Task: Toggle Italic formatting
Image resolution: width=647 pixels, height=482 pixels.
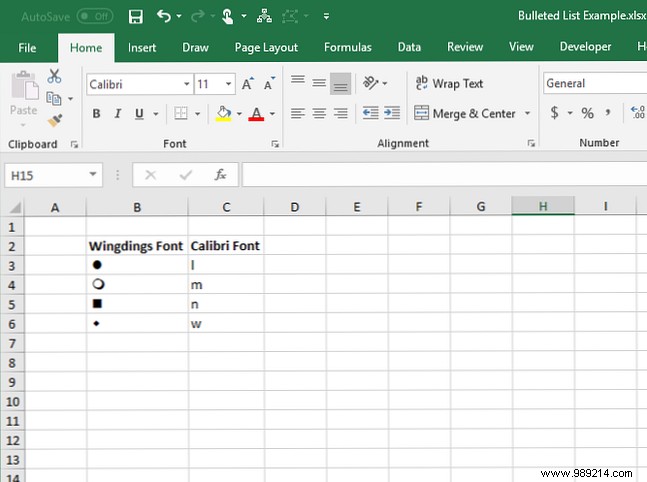Action: tap(118, 113)
